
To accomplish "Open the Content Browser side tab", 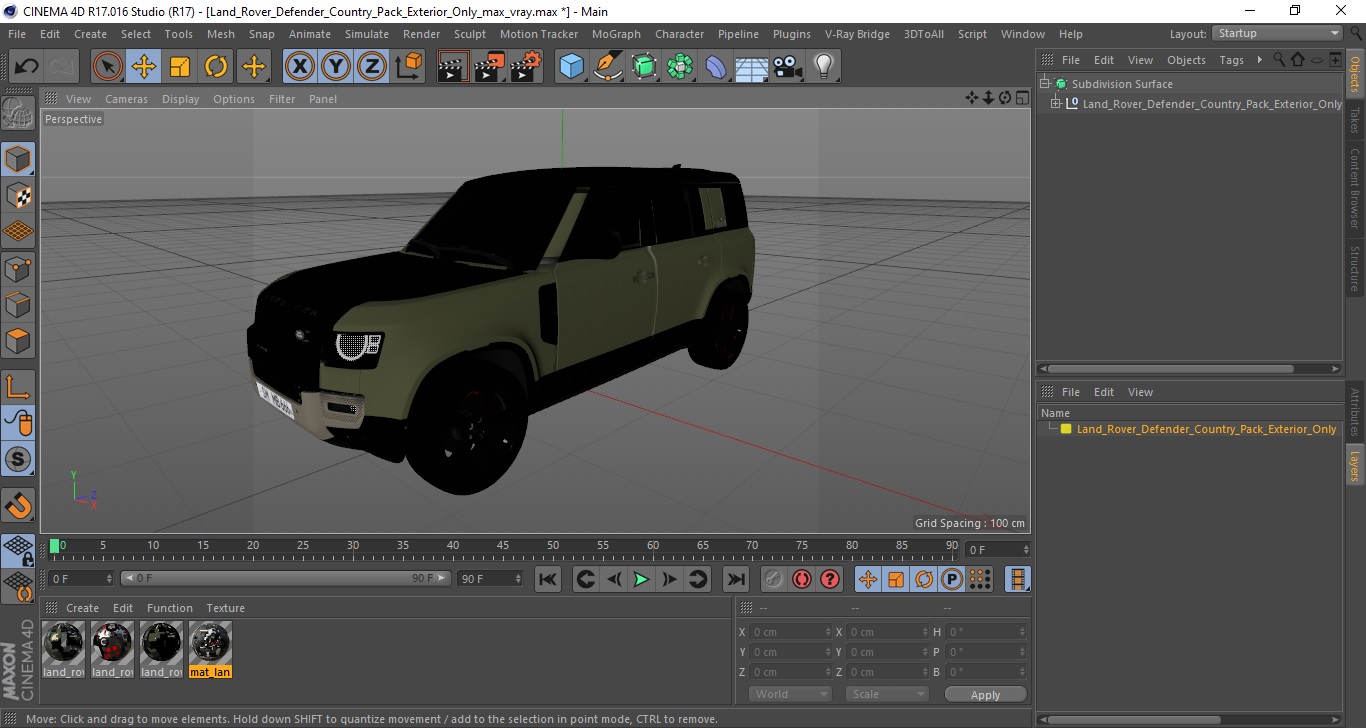I will pyautogui.click(x=1355, y=188).
